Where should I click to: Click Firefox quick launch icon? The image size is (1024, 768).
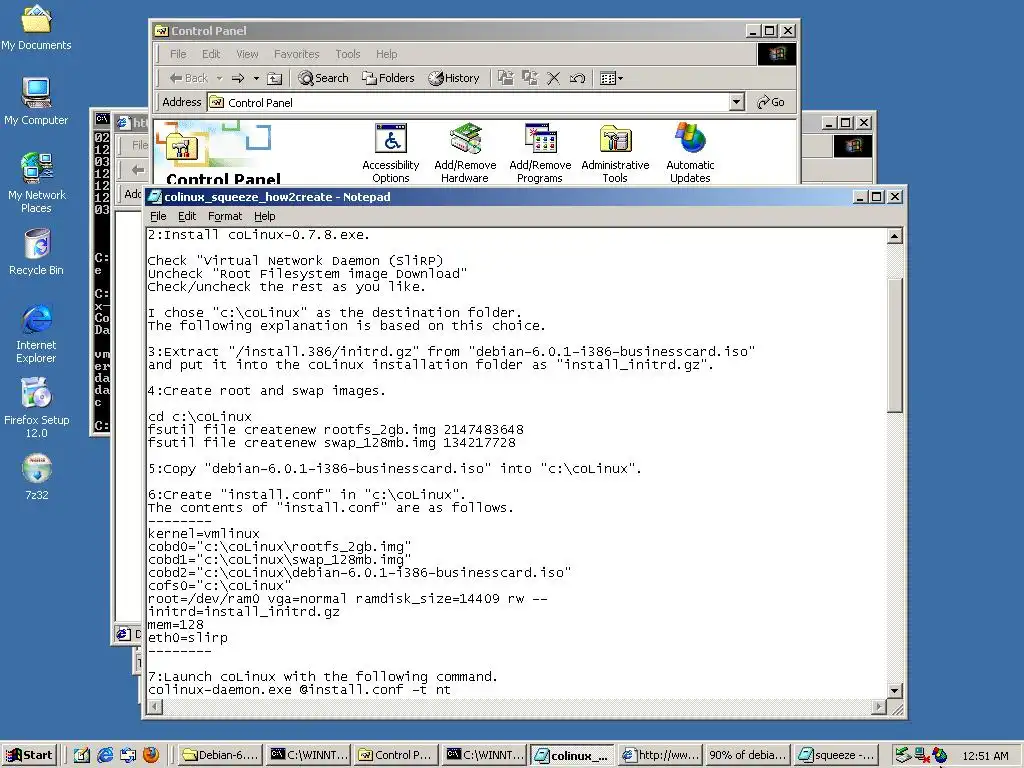[151, 755]
